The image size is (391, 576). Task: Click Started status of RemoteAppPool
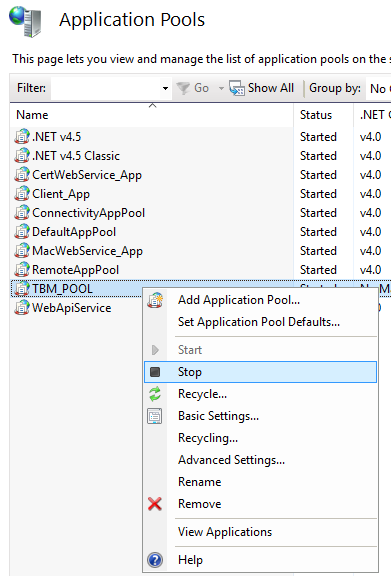point(318,270)
